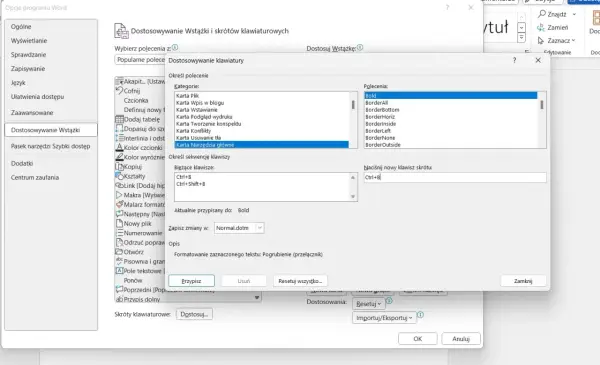This screenshot has height=365, width=600.
Task: Click the Kształty shapes icon
Action: 119,176
